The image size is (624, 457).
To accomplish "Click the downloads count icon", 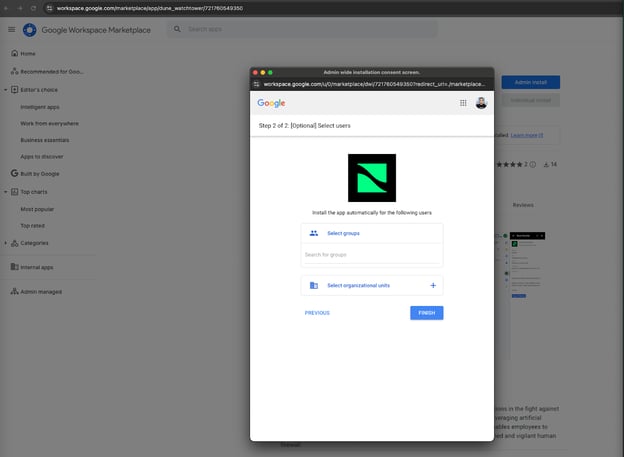I will (546, 164).
